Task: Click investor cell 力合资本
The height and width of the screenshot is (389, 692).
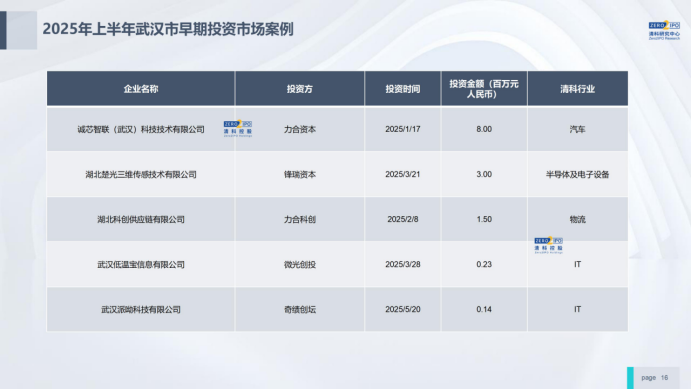Action: point(300,129)
